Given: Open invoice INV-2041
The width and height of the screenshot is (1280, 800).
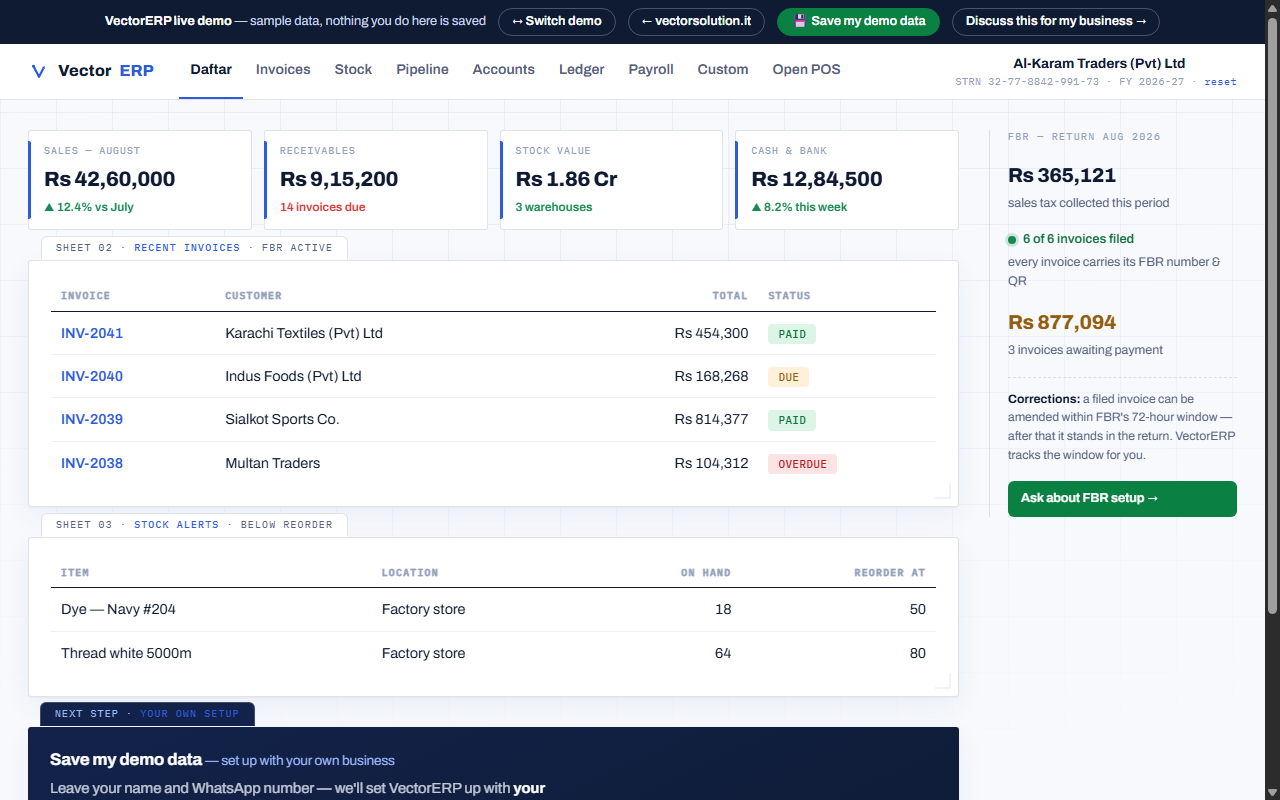Looking at the screenshot, I should click(x=92, y=333).
